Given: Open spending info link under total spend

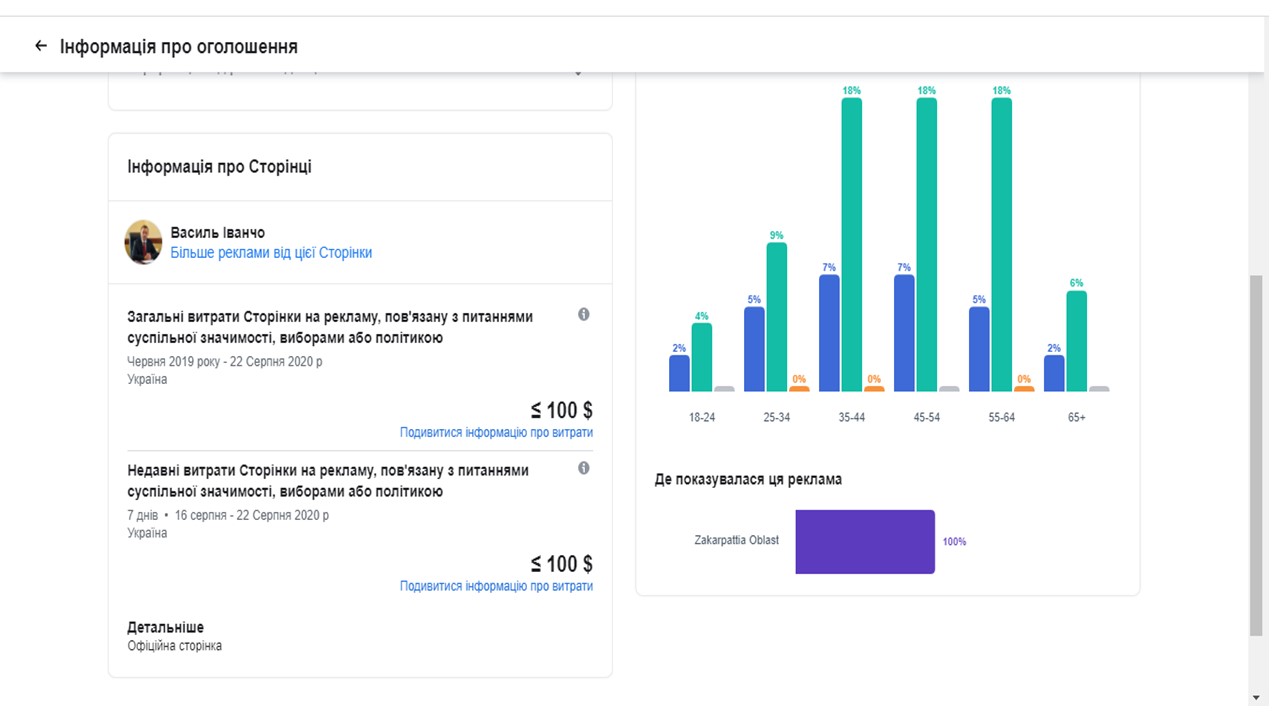Looking at the screenshot, I should click(496, 432).
